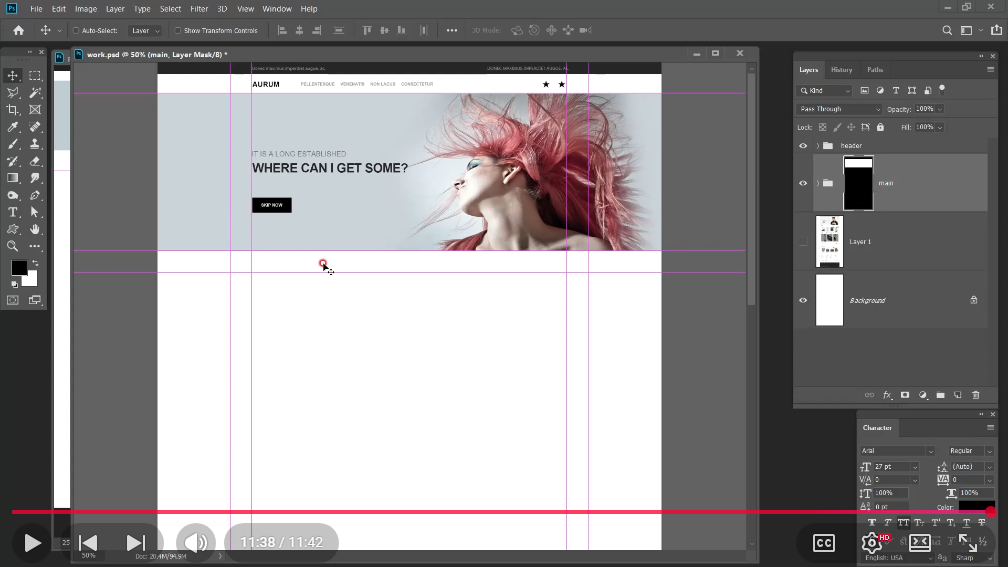Select the Path Selection arrow tool
This screenshot has height=567, width=1008.
coord(35,212)
